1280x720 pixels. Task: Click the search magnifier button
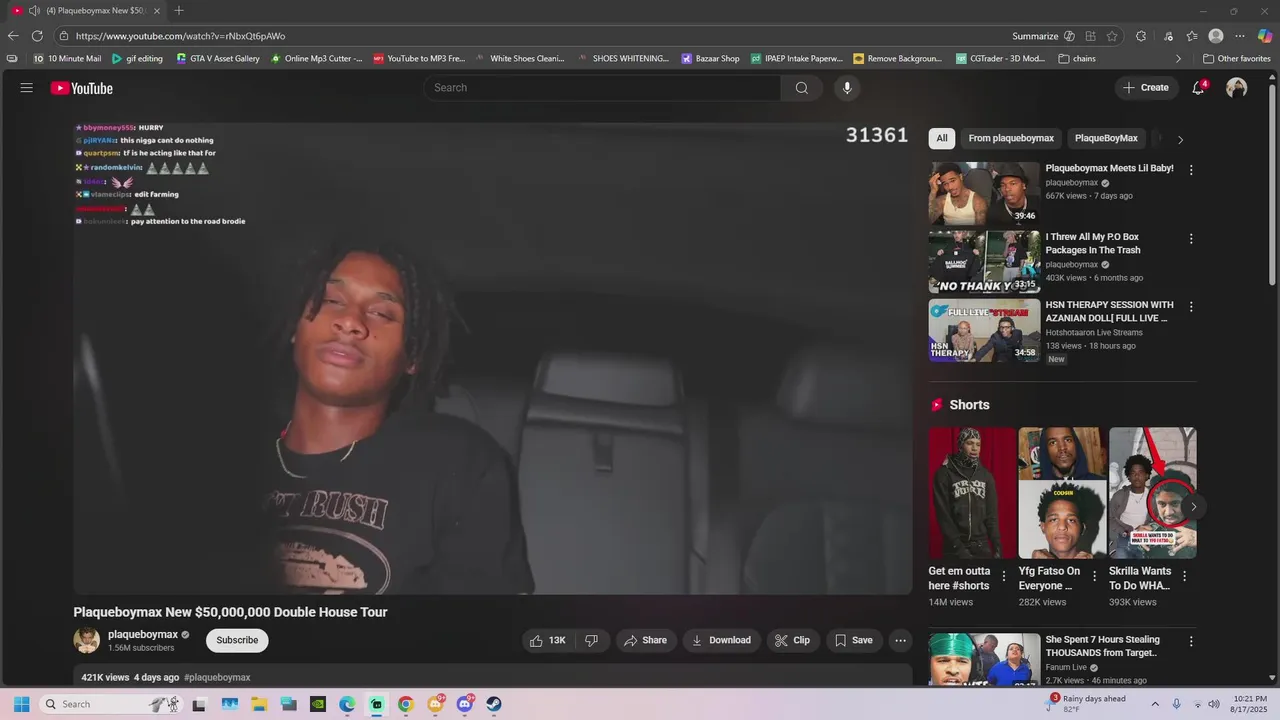tap(802, 88)
